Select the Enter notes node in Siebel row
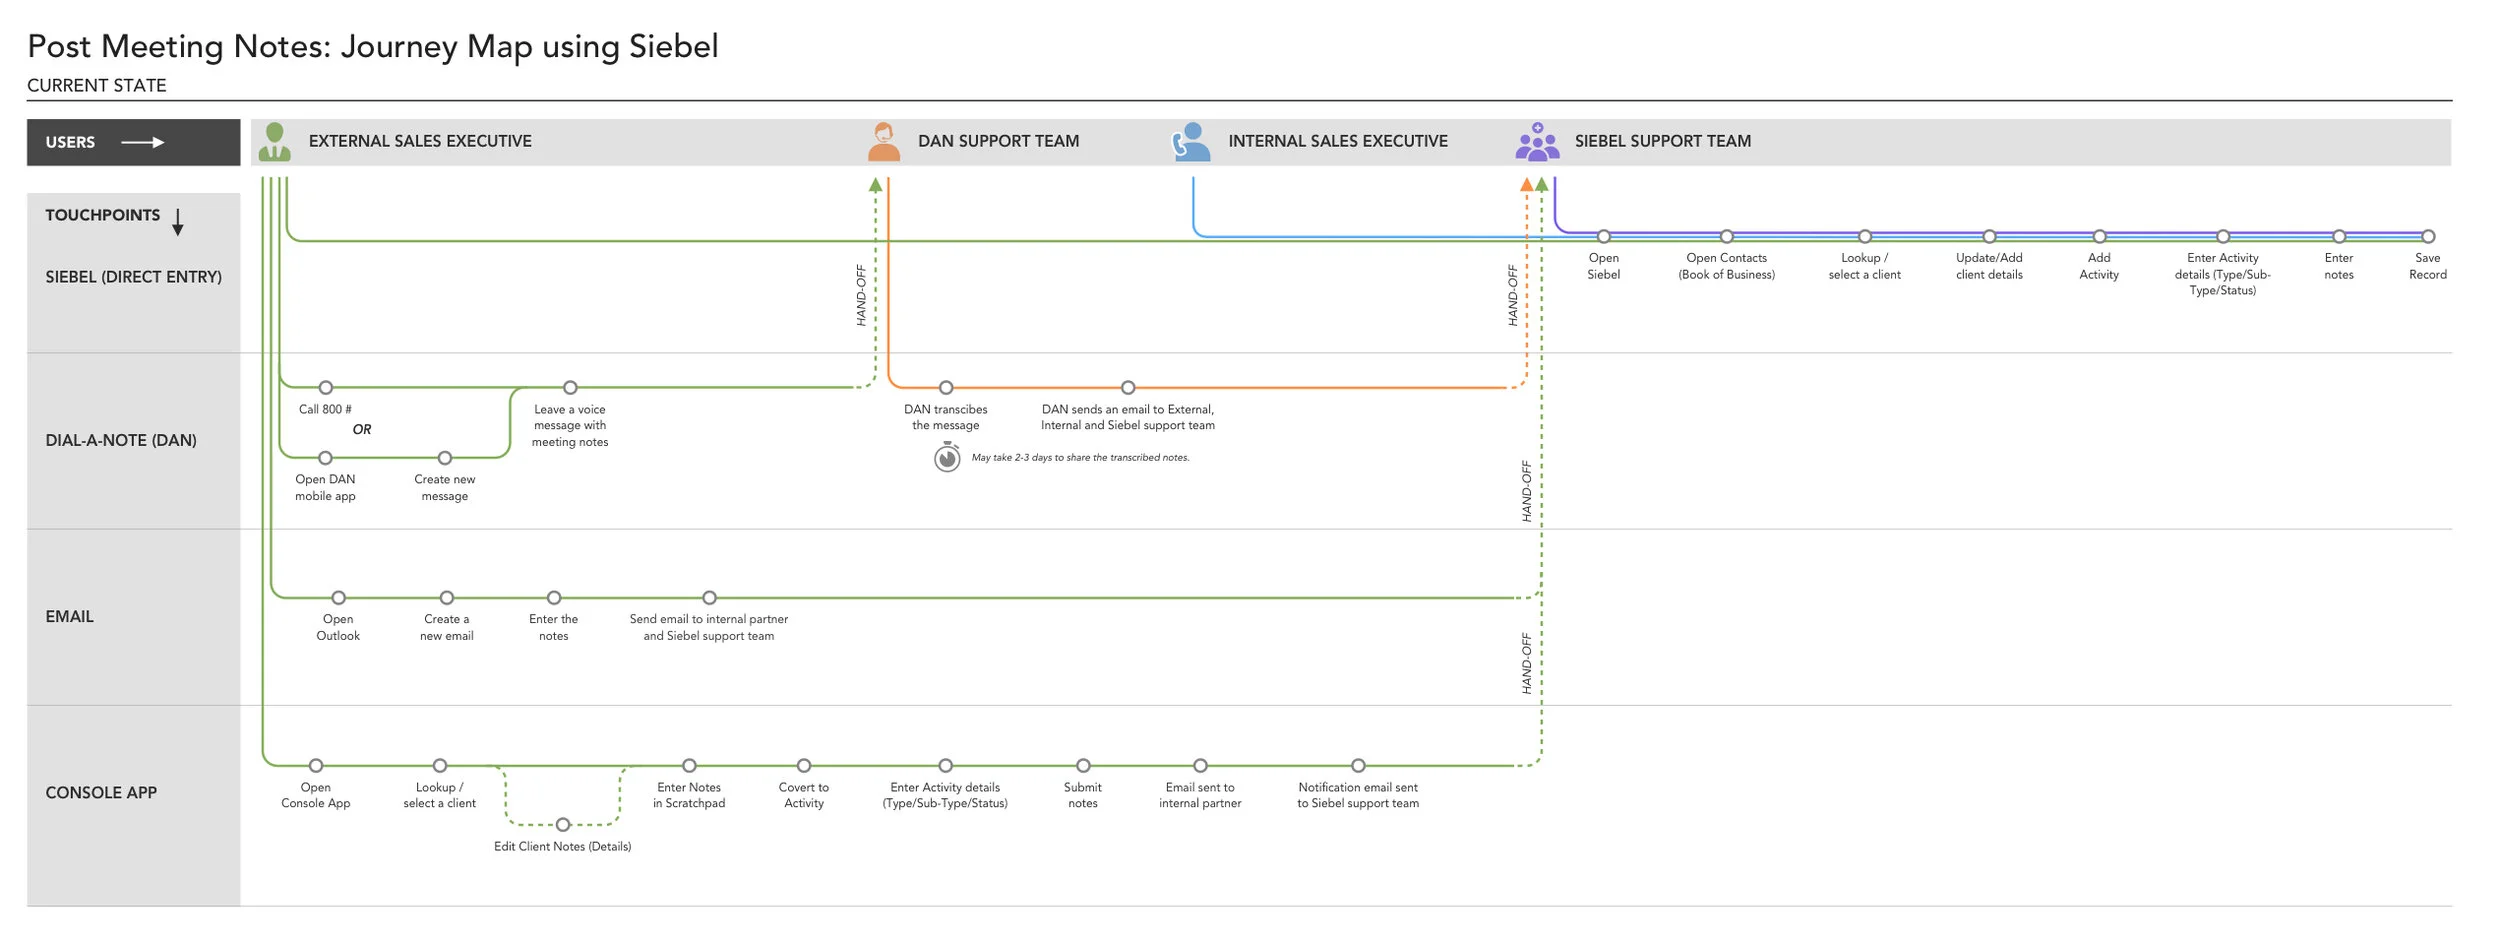The image size is (2500, 945). point(2339,237)
